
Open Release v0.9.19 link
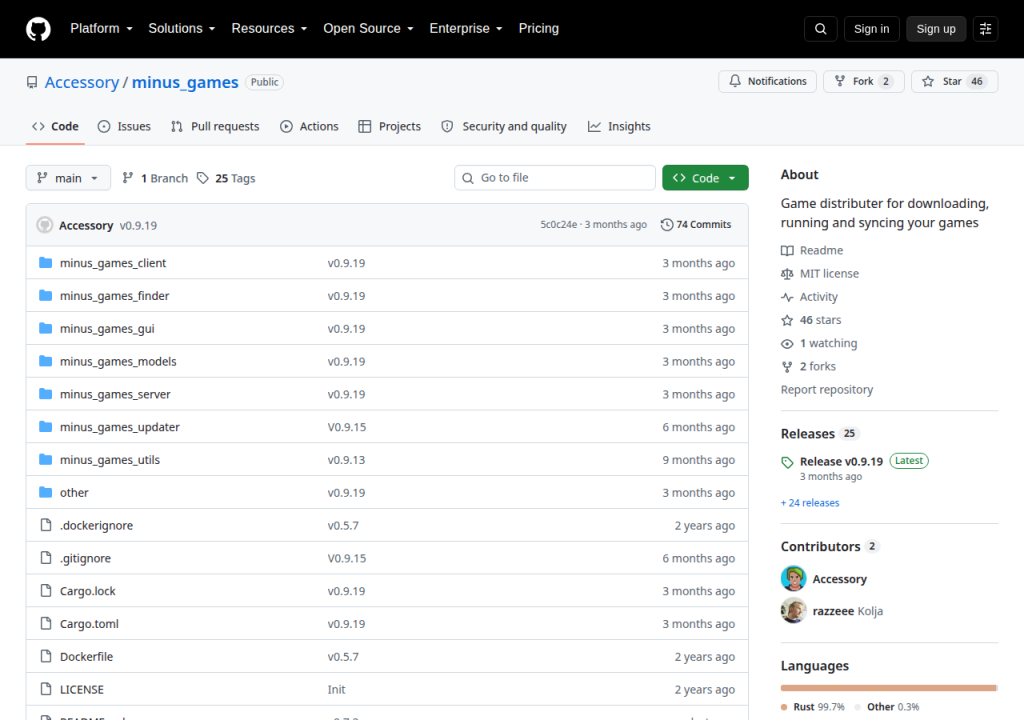click(841, 461)
